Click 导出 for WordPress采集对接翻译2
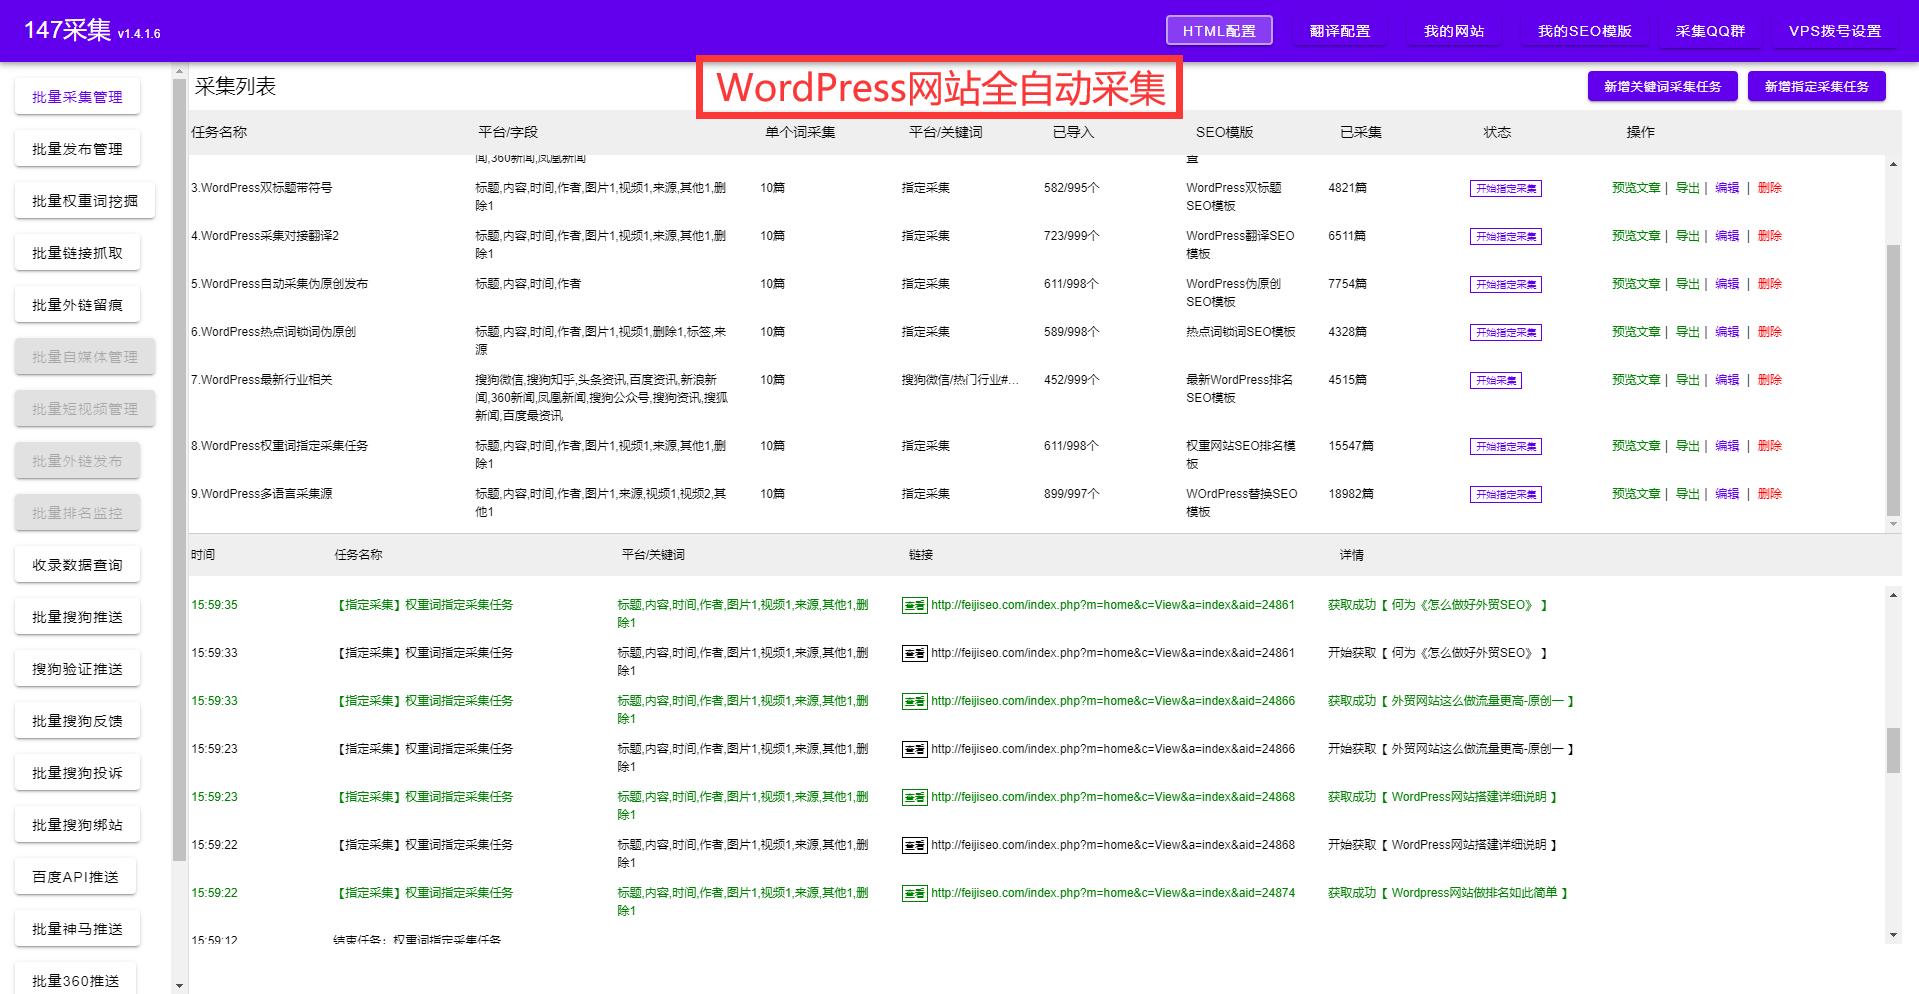This screenshot has height=994, width=1919. coord(1687,236)
